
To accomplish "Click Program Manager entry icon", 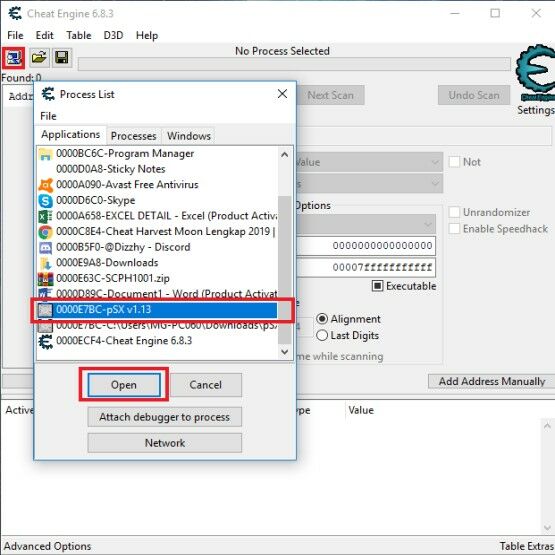I will (x=45, y=154).
